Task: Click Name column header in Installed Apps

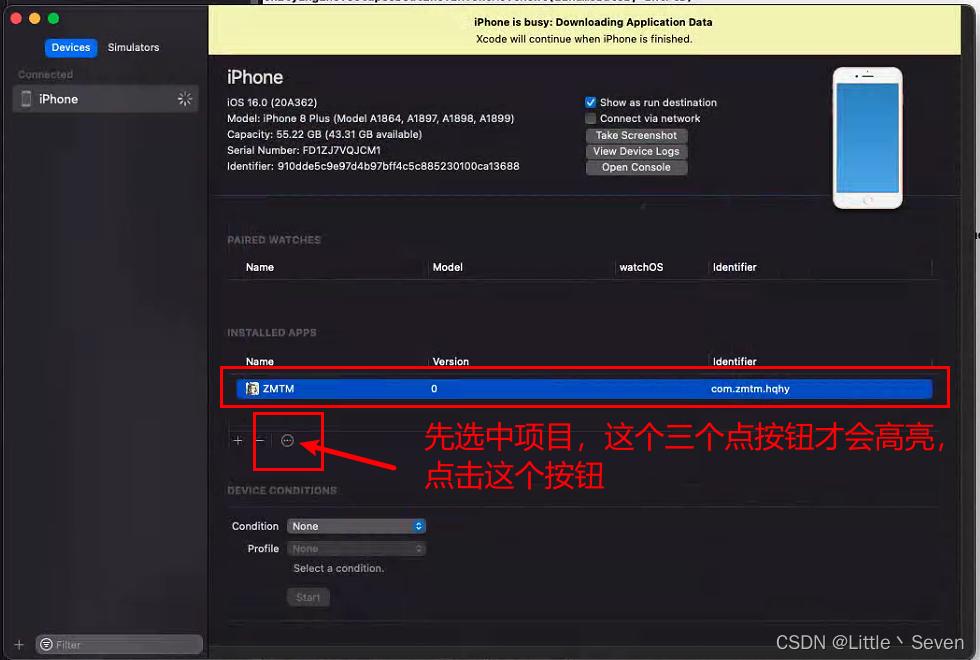Action: point(259,361)
